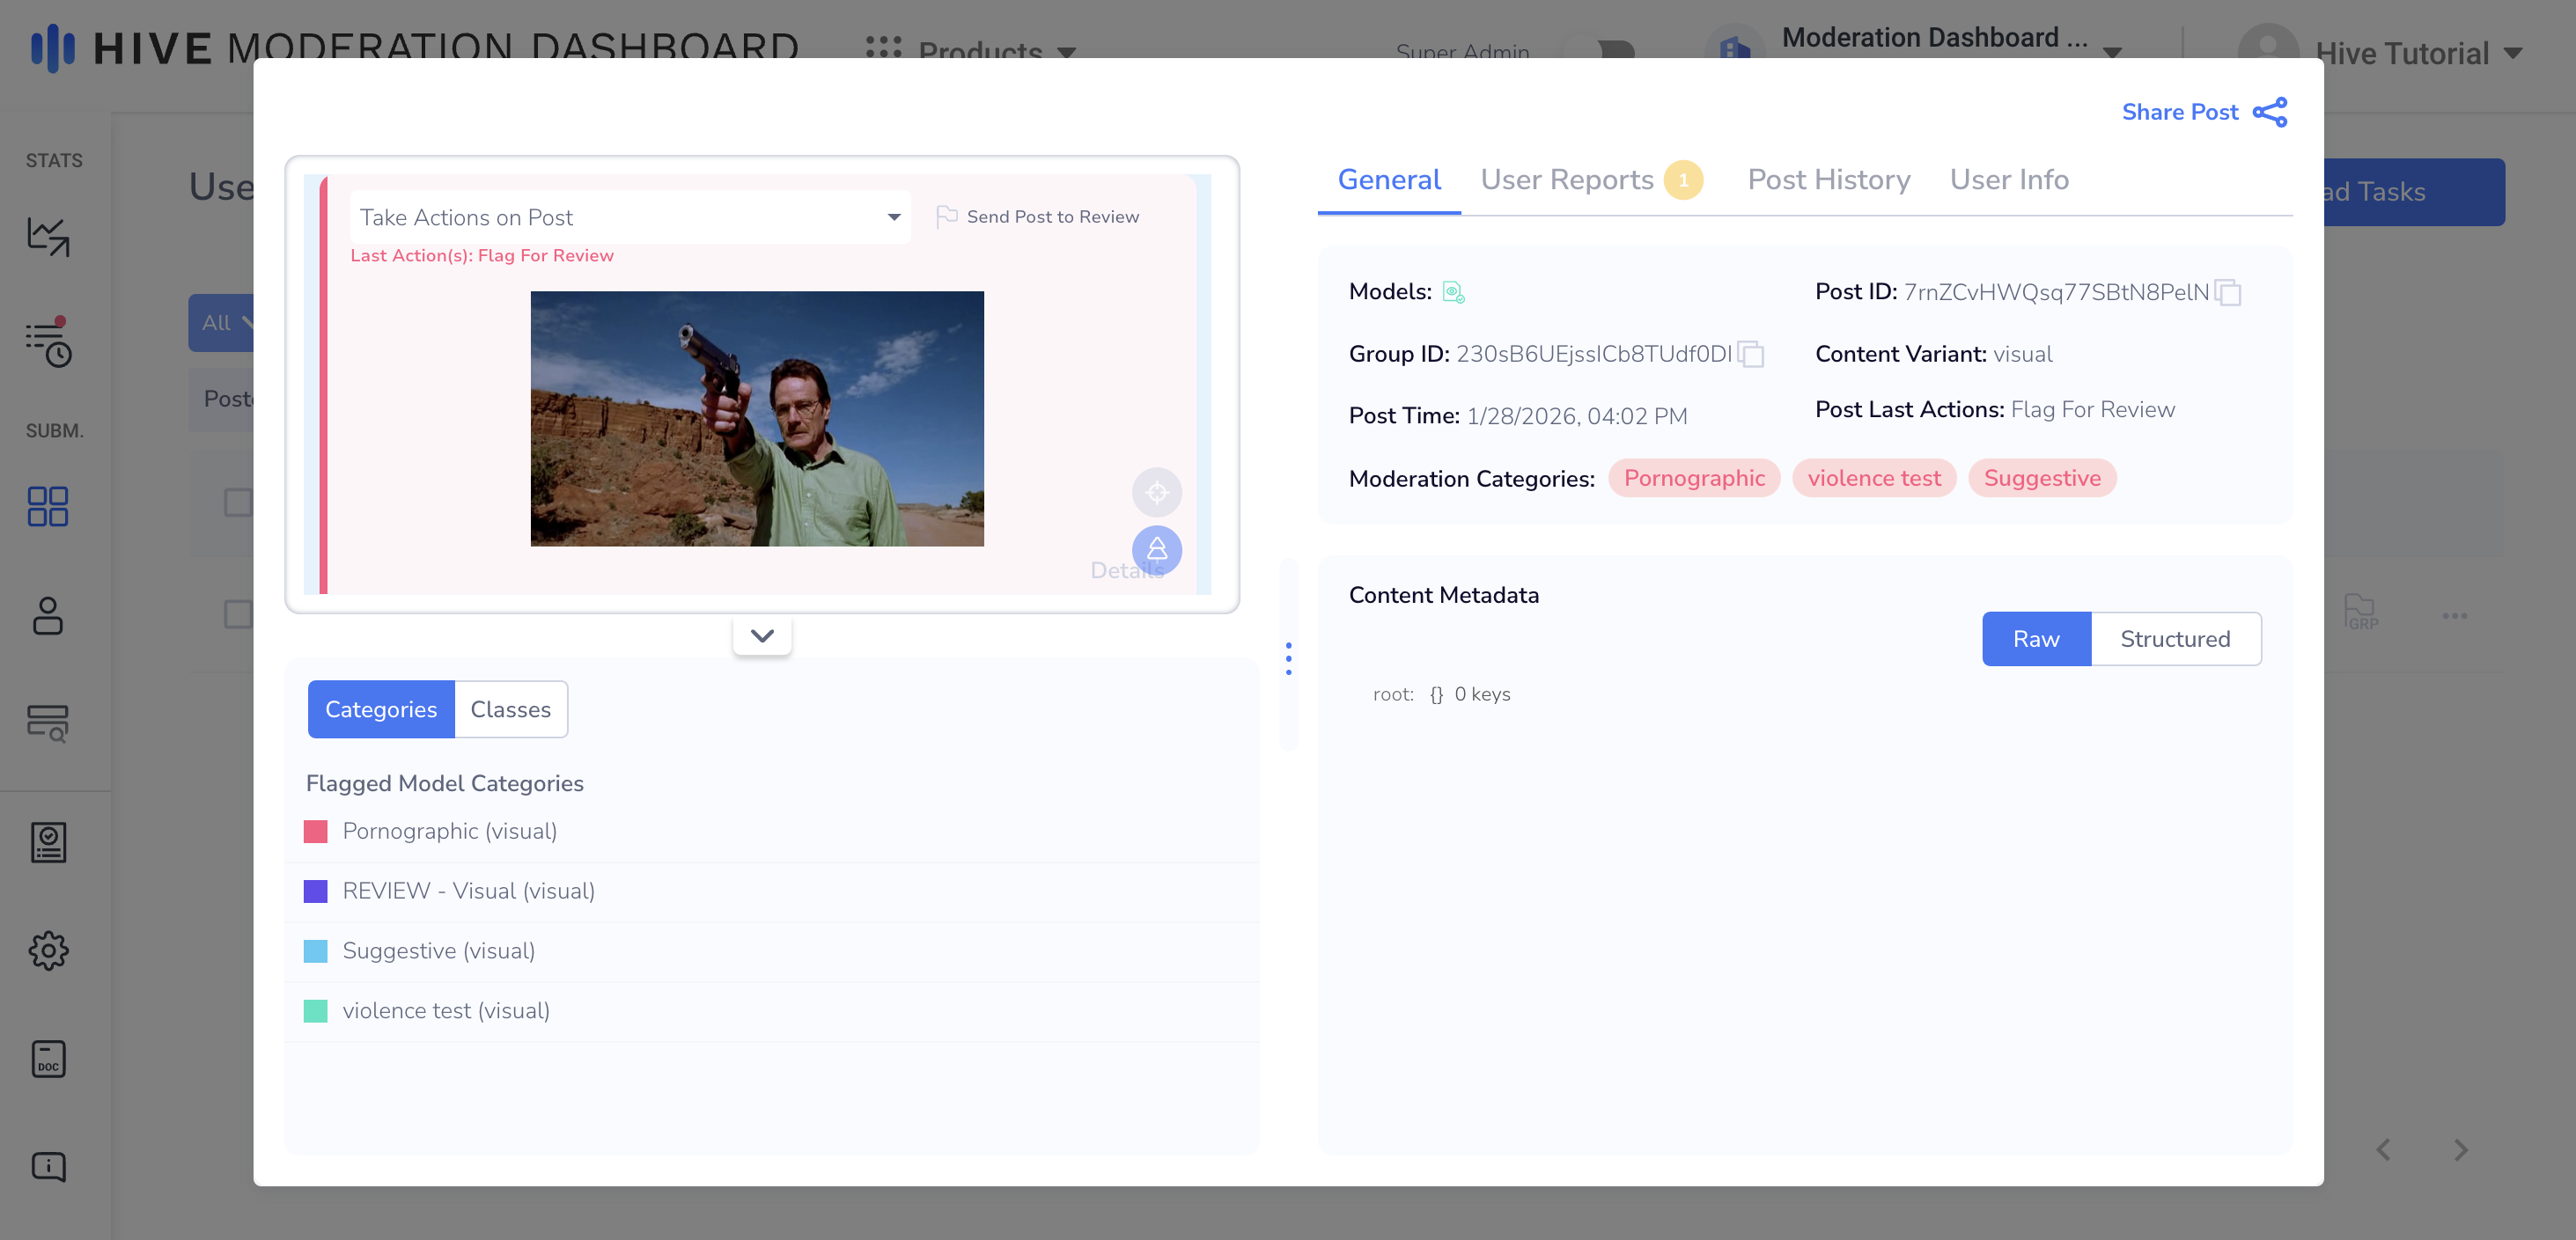Switch metadata view to Structured

2174,639
